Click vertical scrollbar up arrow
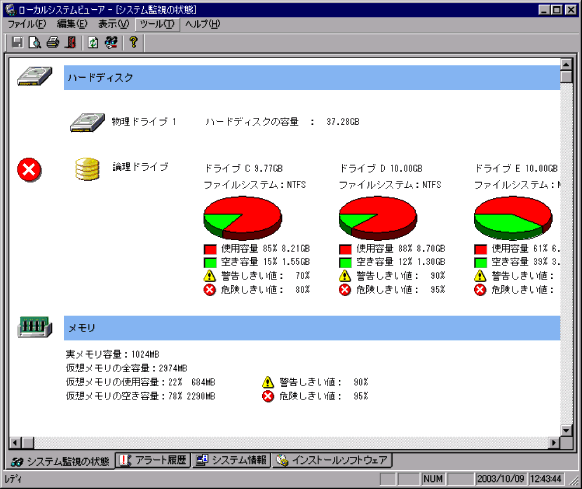The width and height of the screenshot is (582, 489). pos(566,65)
